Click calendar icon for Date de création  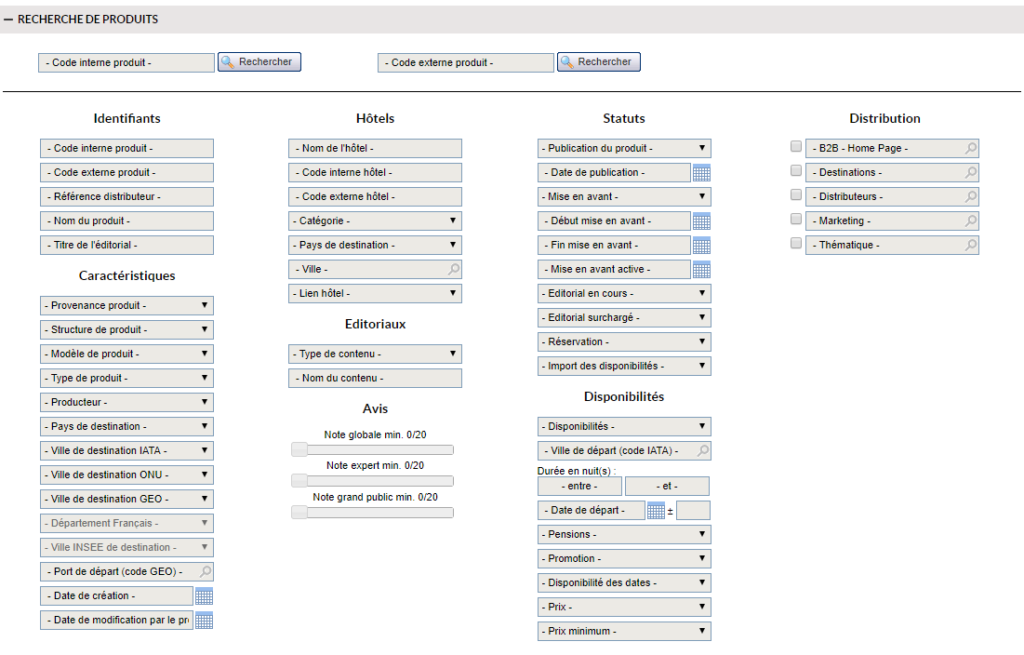(x=204, y=597)
